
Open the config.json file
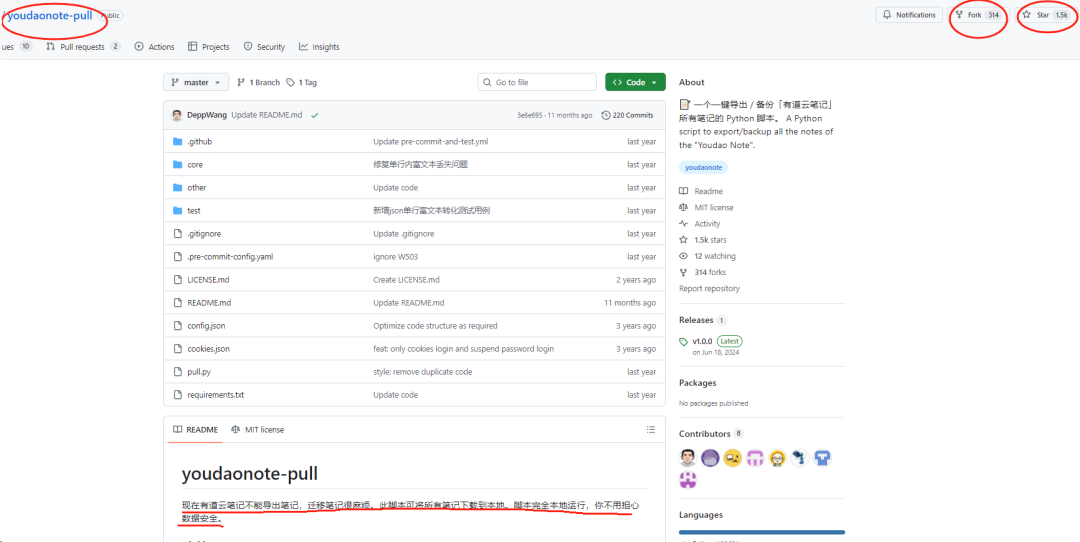pos(206,326)
